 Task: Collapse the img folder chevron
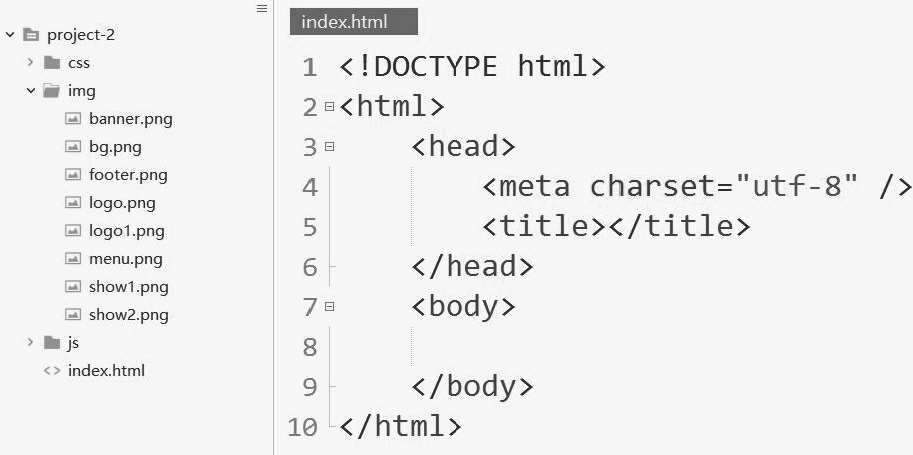coord(31,91)
